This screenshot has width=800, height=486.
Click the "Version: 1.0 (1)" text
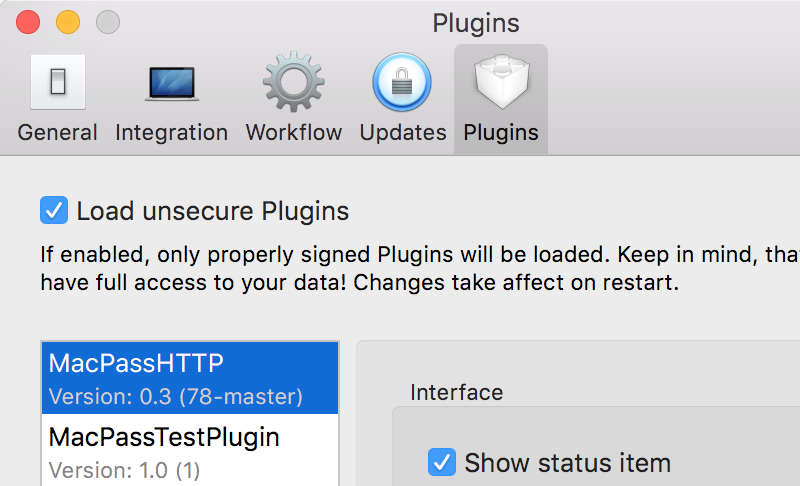click(124, 470)
